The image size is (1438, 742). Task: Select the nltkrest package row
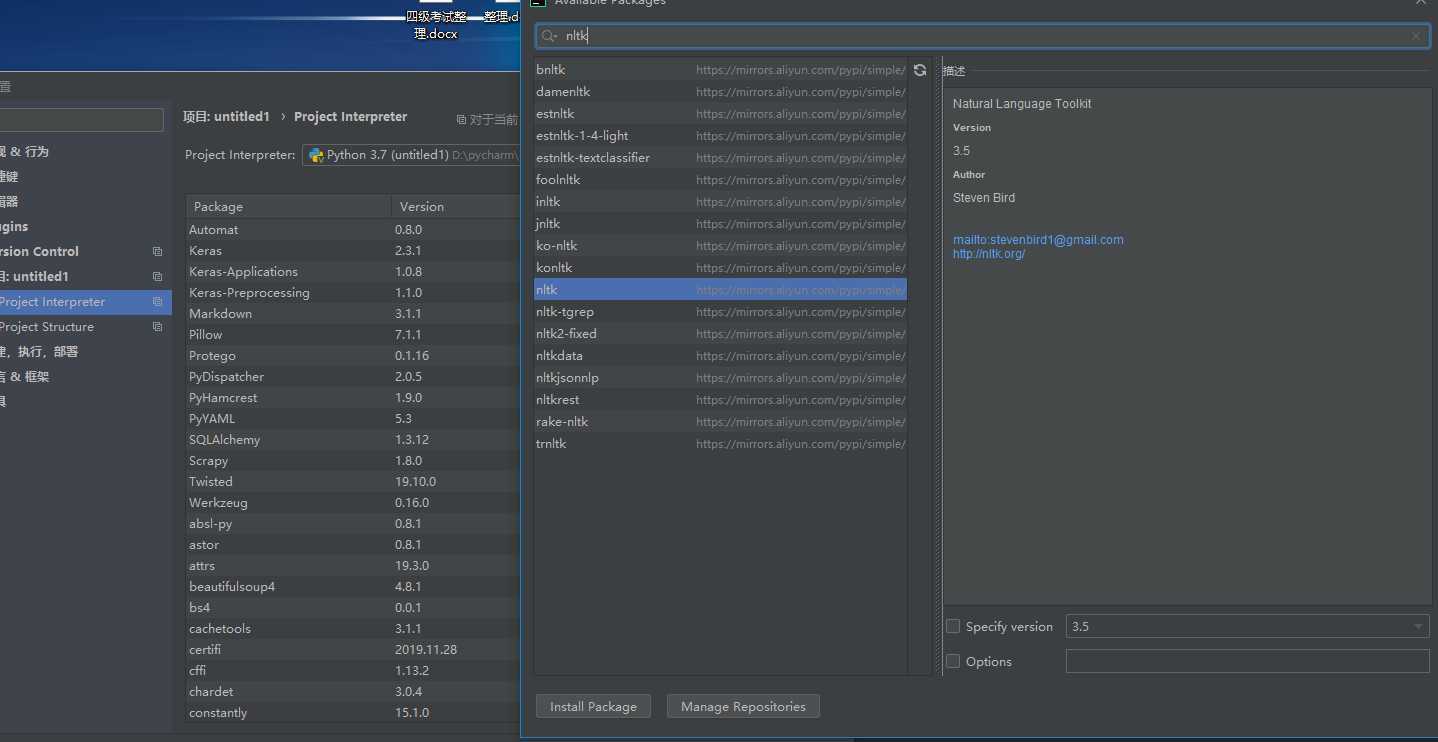coord(720,400)
